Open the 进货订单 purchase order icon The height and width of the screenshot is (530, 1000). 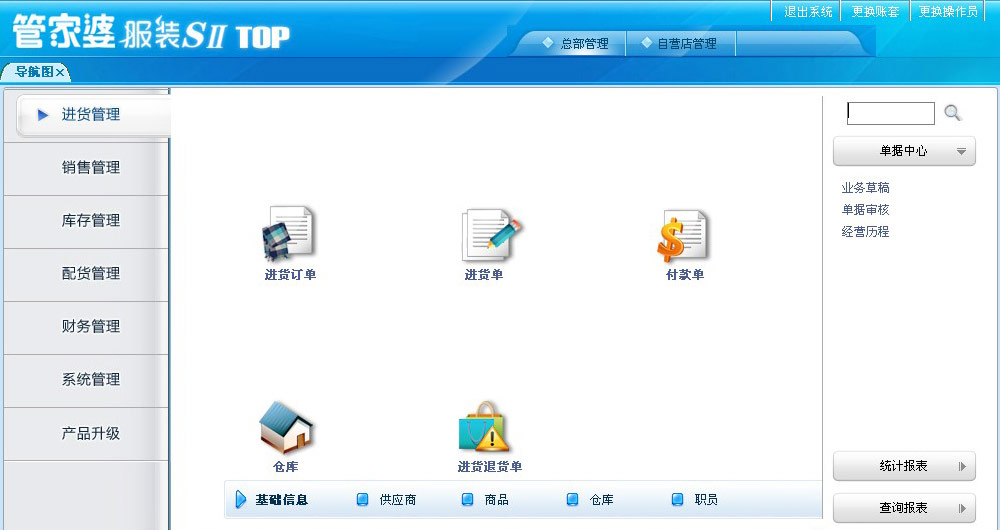click(x=289, y=234)
